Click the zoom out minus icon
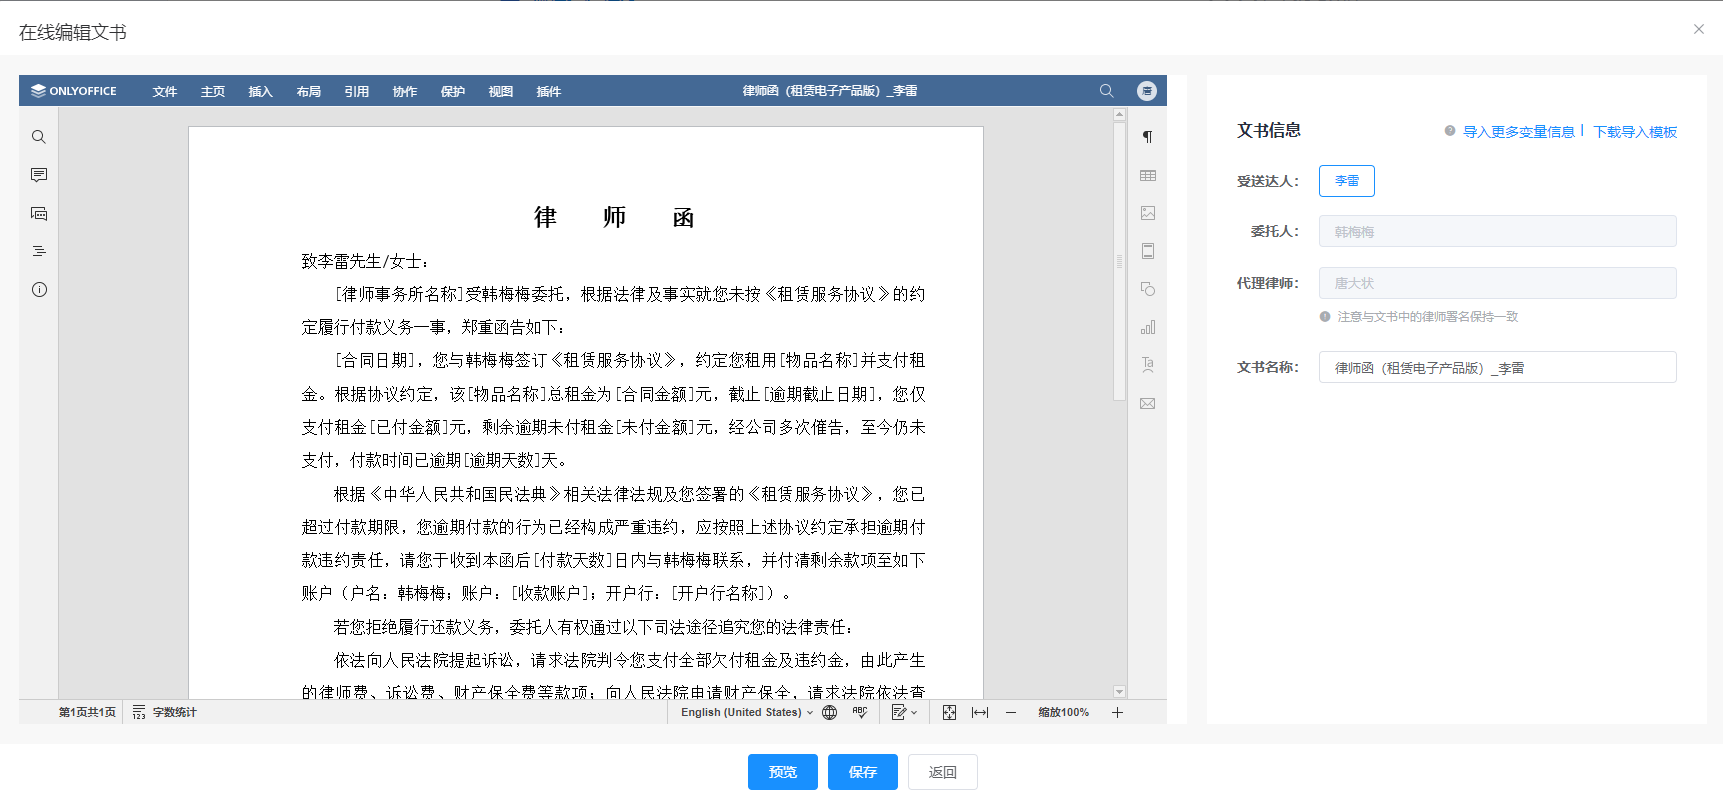This screenshot has height=809, width=1723. click(1011, 712)
